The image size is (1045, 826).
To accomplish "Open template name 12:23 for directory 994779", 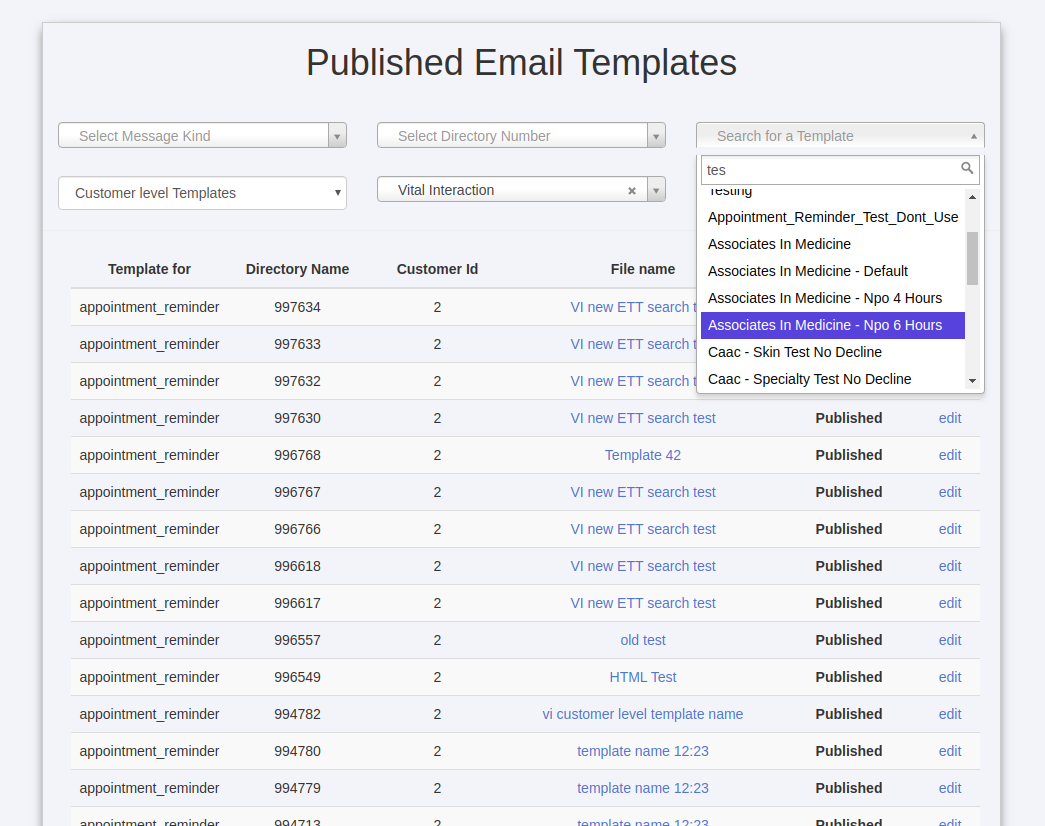I will 642,788.
